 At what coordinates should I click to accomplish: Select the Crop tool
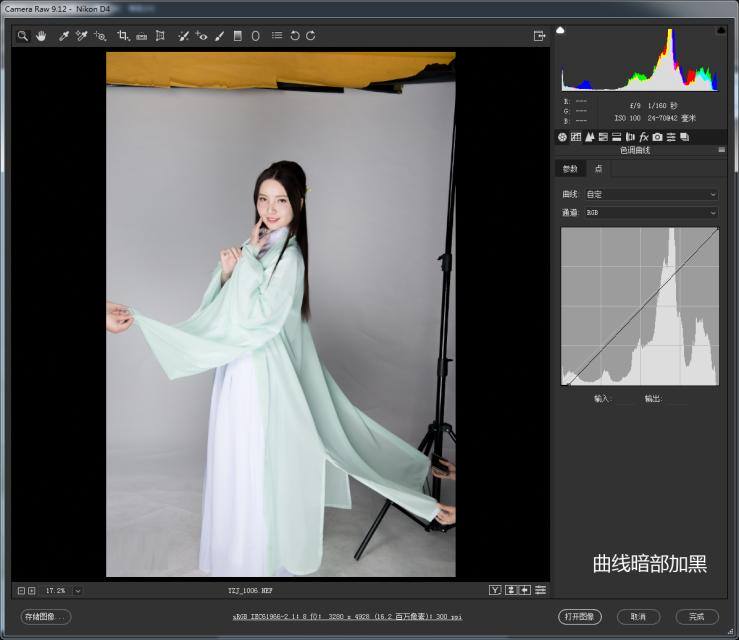click(123, 36)
